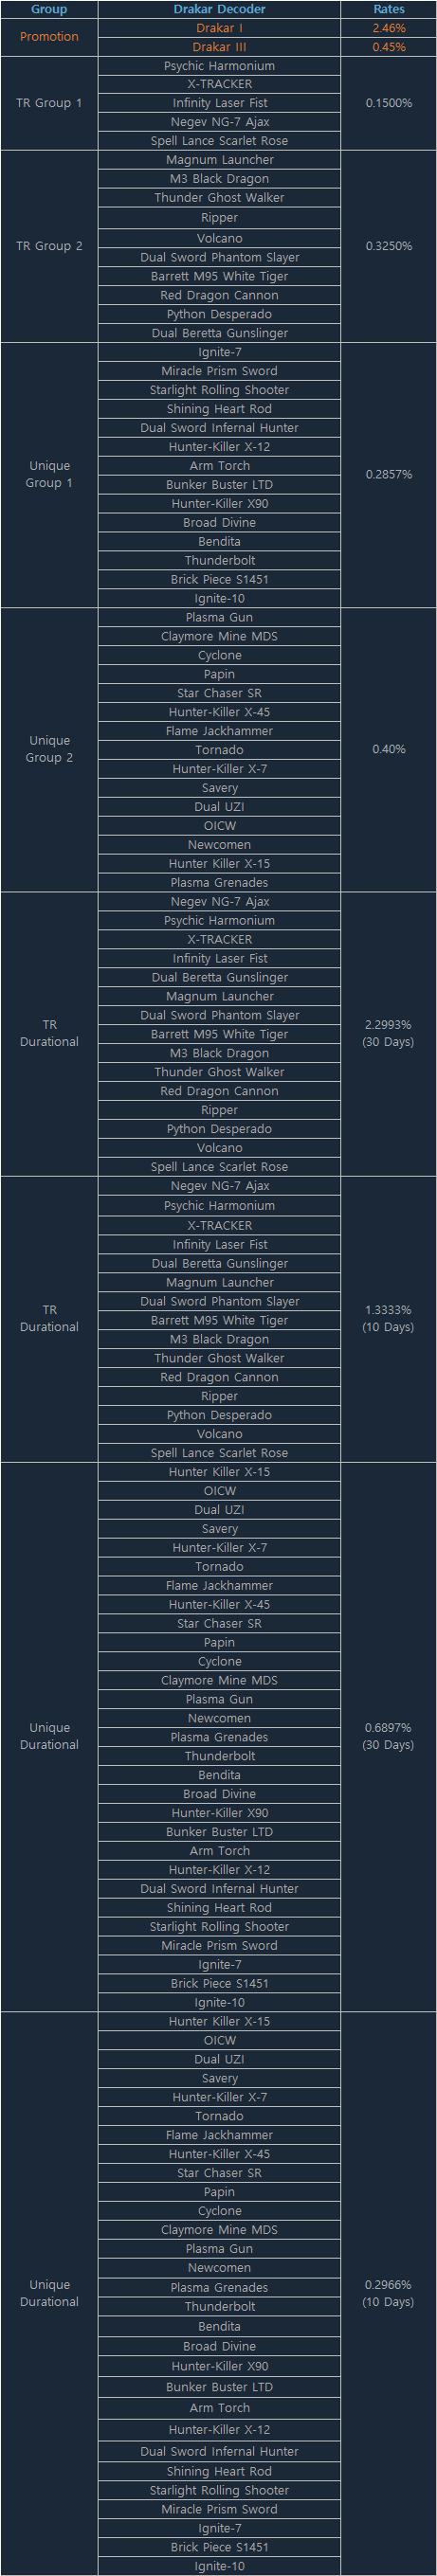Screen dimensions: 437x2576
Task: Click the Group column header
Action: point(49,9)
